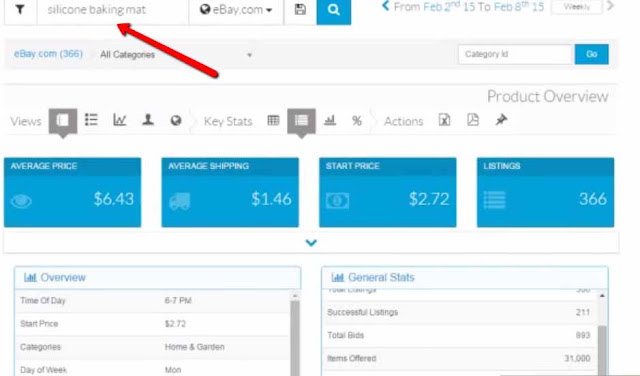Select the Items Offered 31,000 row
Viewport: 640px width, 376px height.
(x=460, y=358)
